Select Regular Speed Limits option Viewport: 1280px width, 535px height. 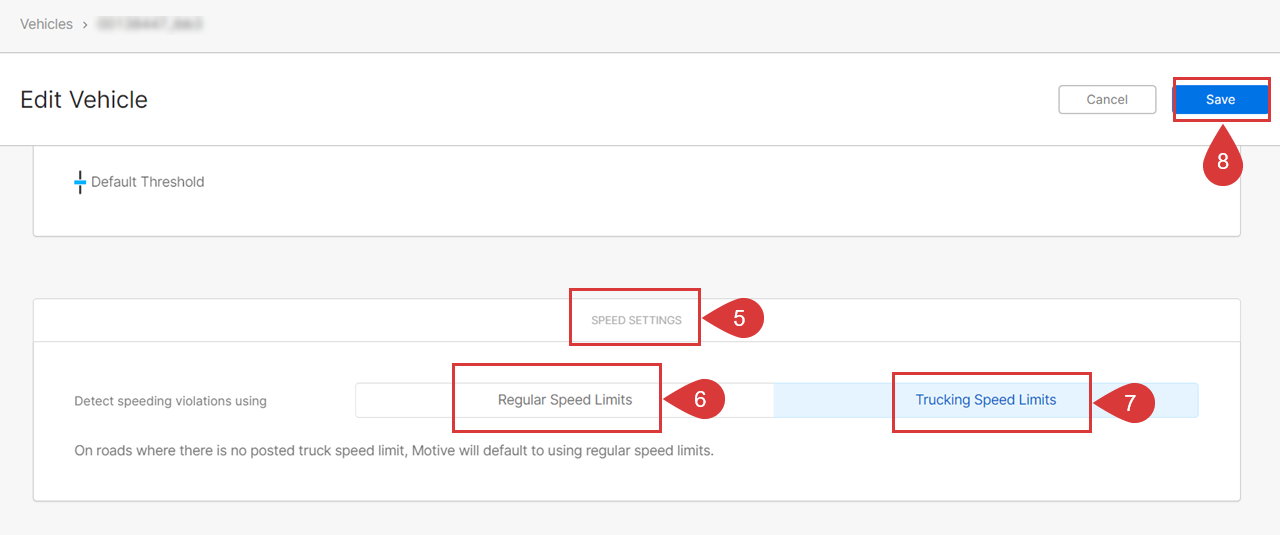(565, 400)
